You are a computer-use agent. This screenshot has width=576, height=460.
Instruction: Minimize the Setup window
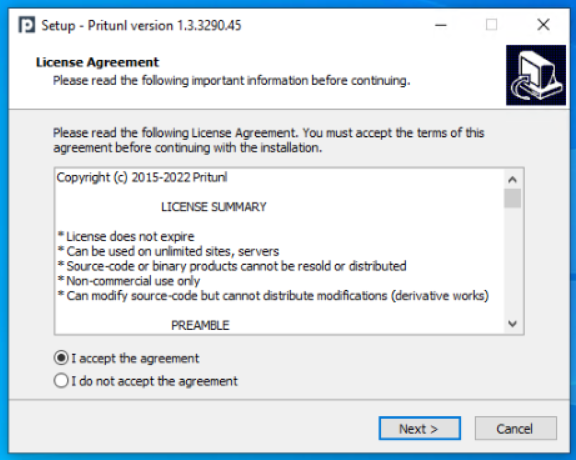coord(441,25)
